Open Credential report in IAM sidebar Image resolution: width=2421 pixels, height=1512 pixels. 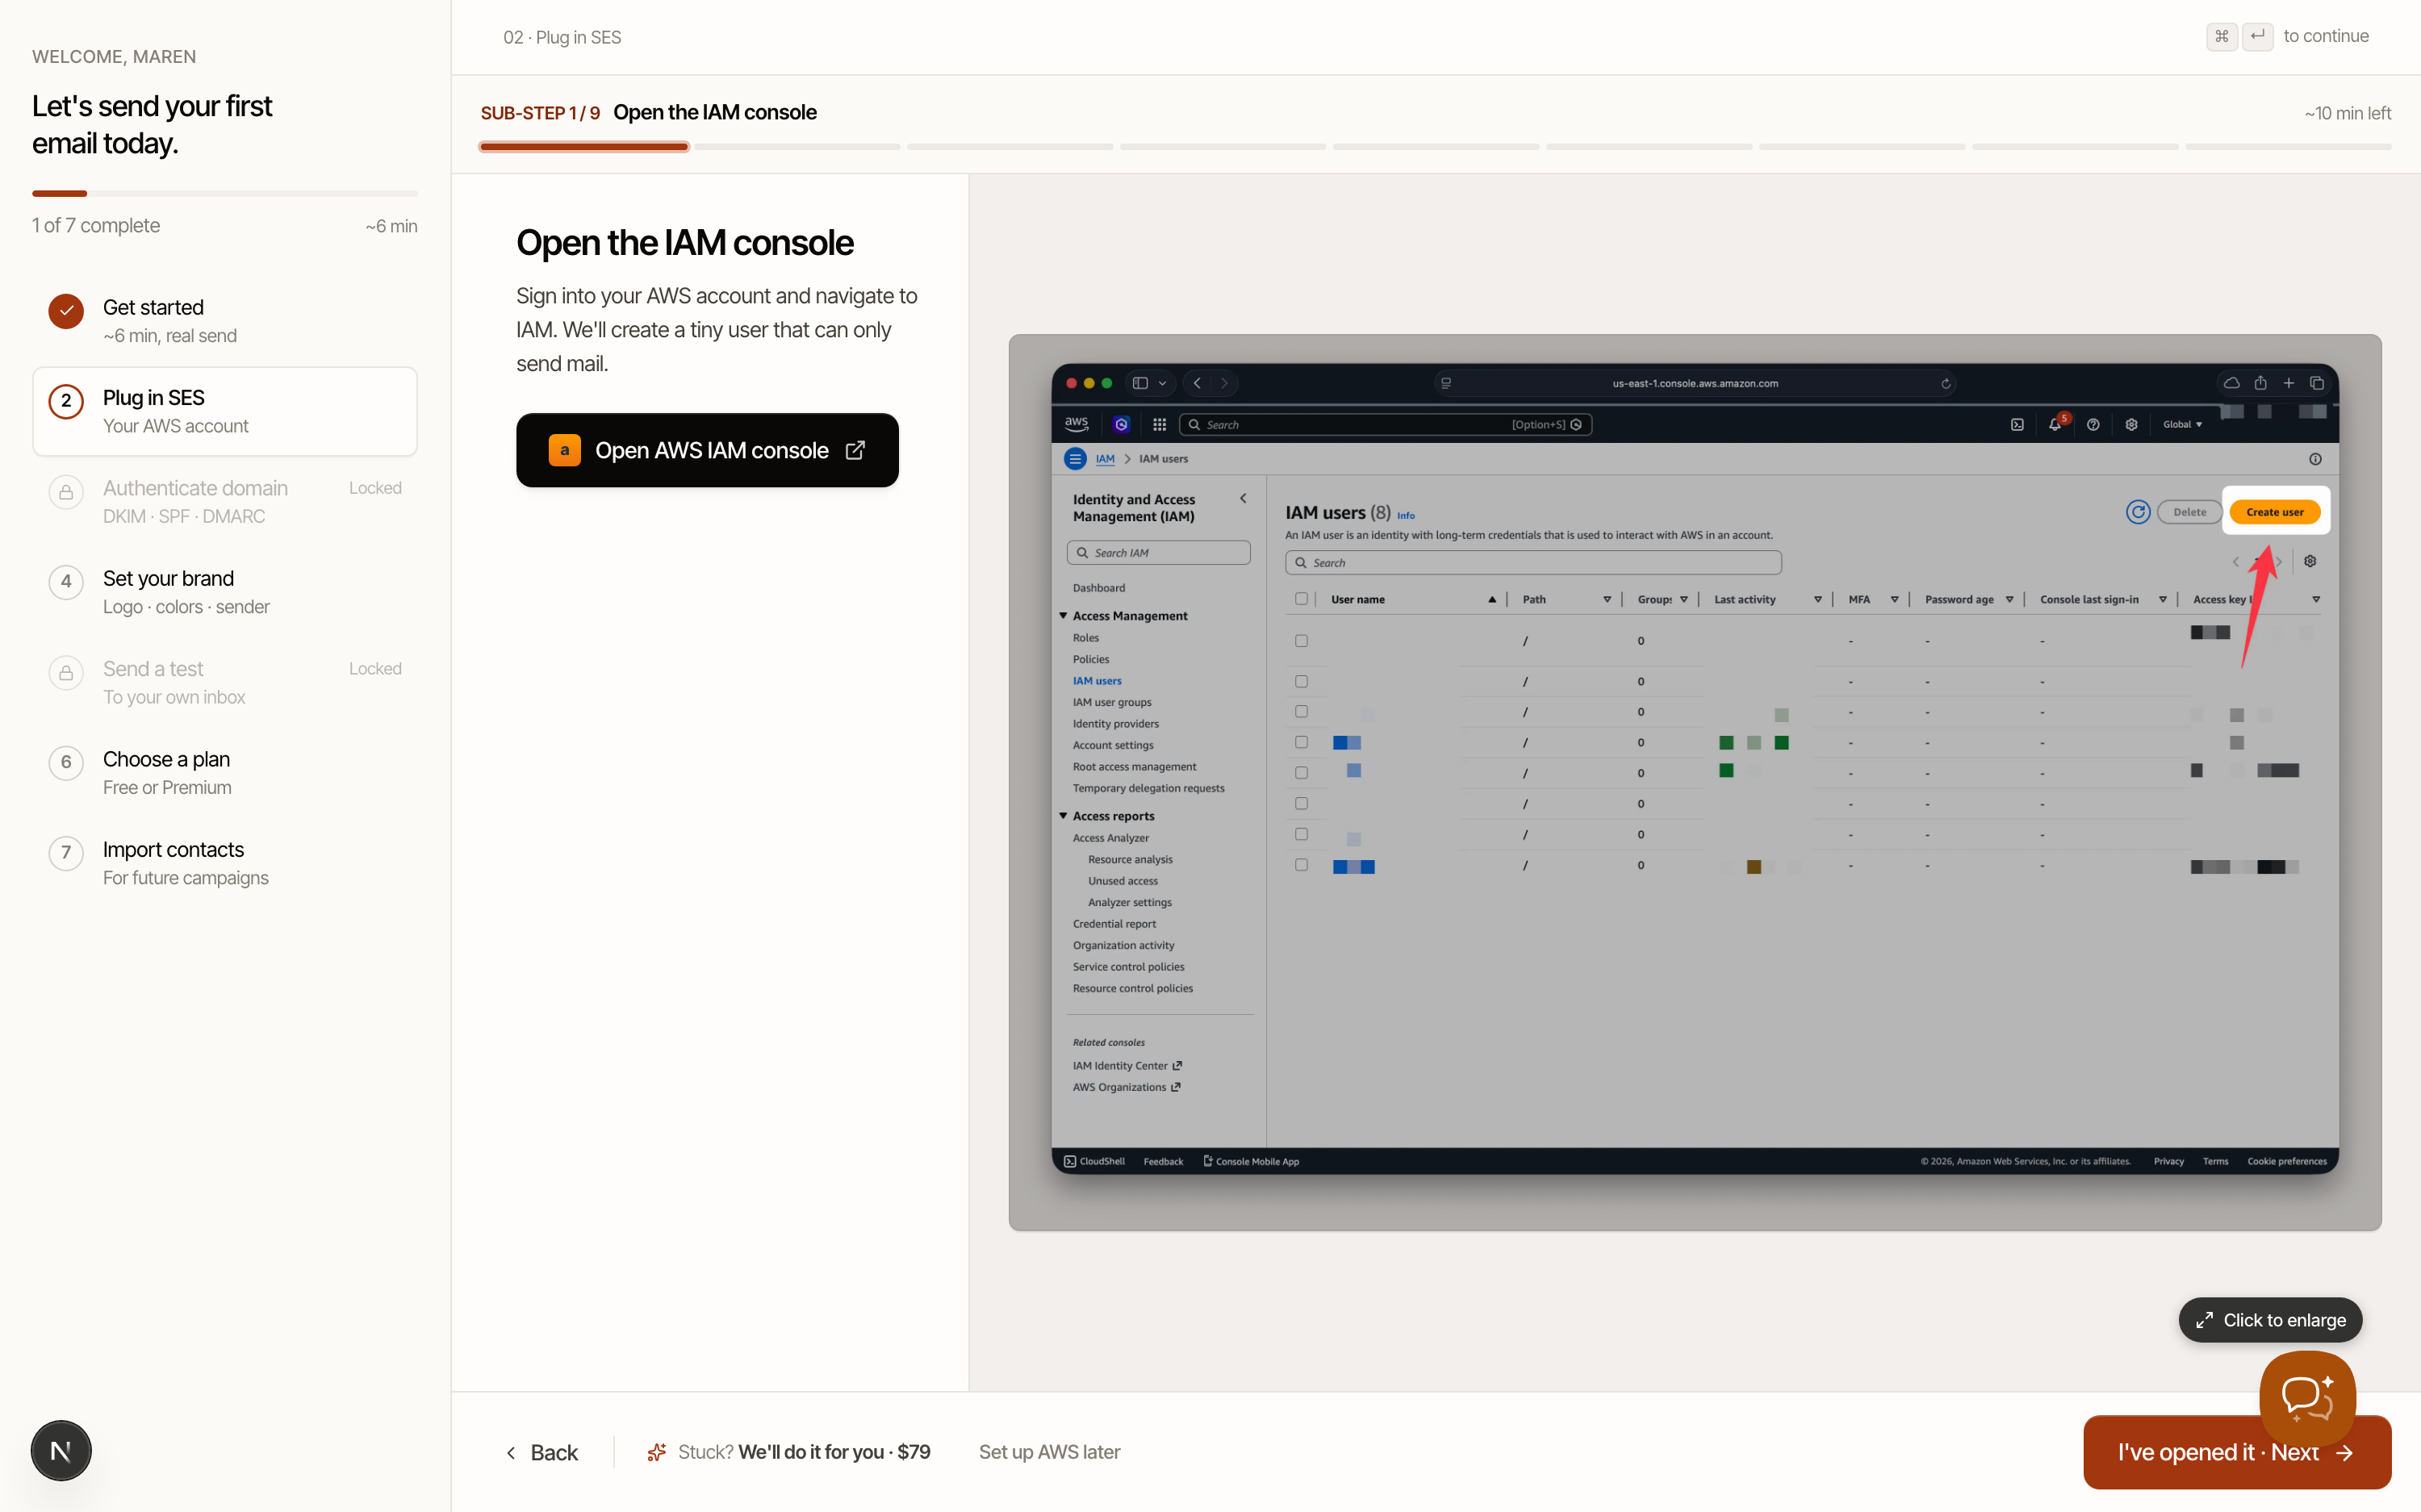(1114, 924)
